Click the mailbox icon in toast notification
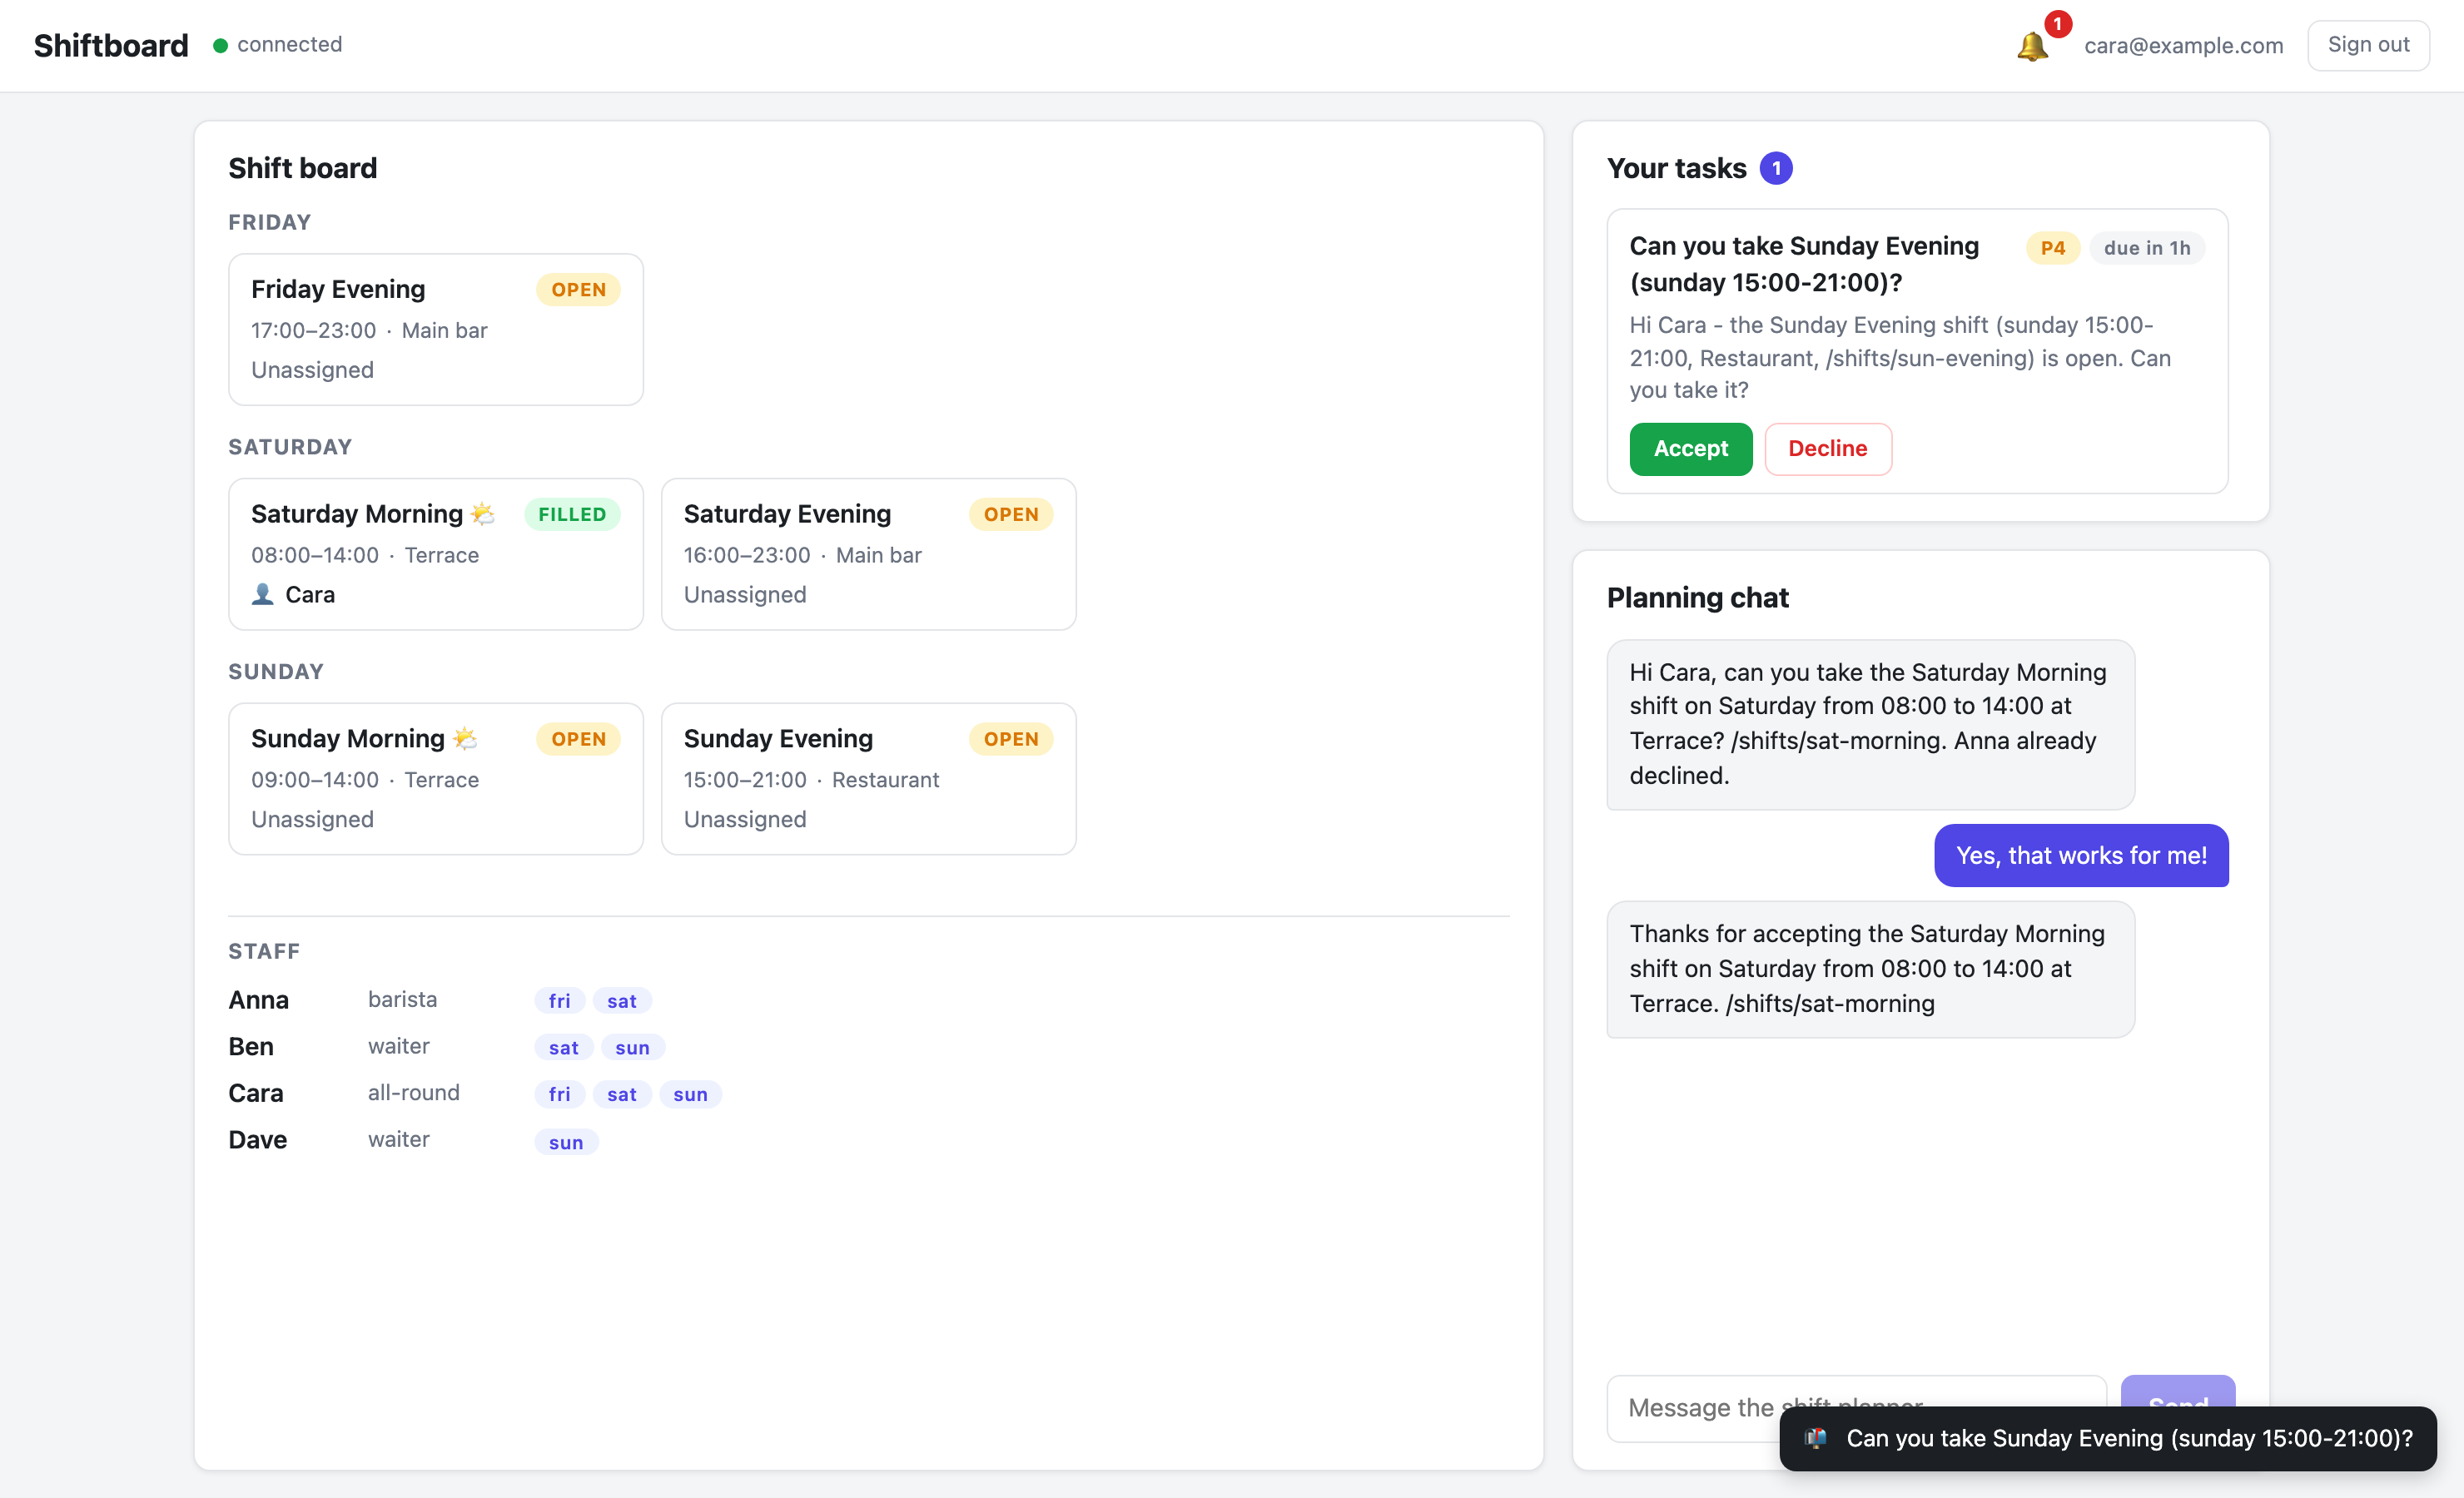Viewport: 2464px width, 1498px height. tap(1816, 1438)
